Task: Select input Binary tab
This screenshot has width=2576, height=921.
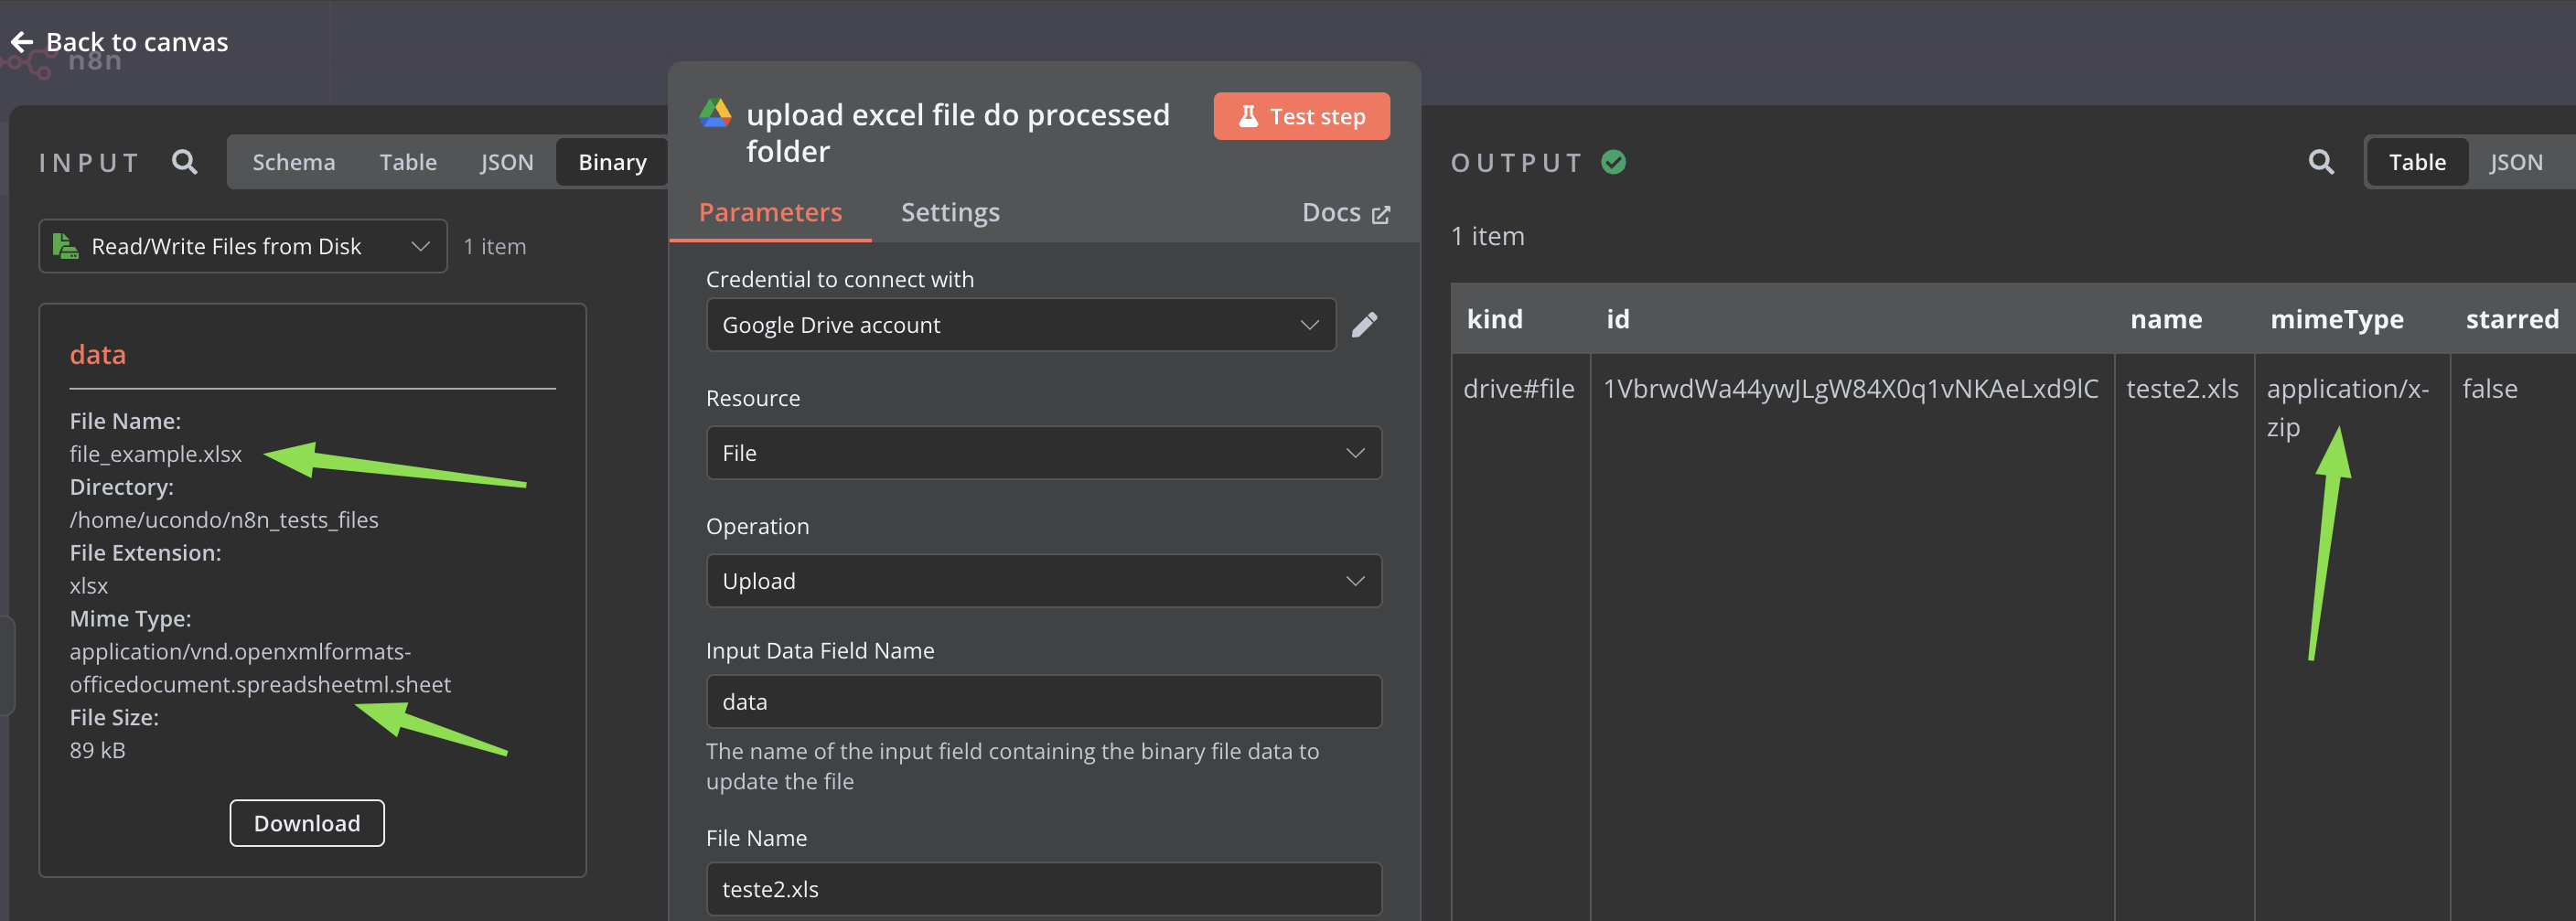Action: (612, 162)
